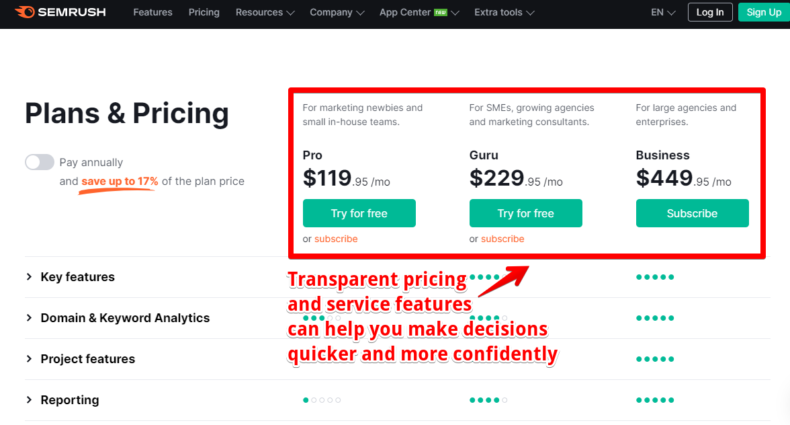Toggle the Pay annually switch
Screen dimensions: 790x425
coord(40,162)
